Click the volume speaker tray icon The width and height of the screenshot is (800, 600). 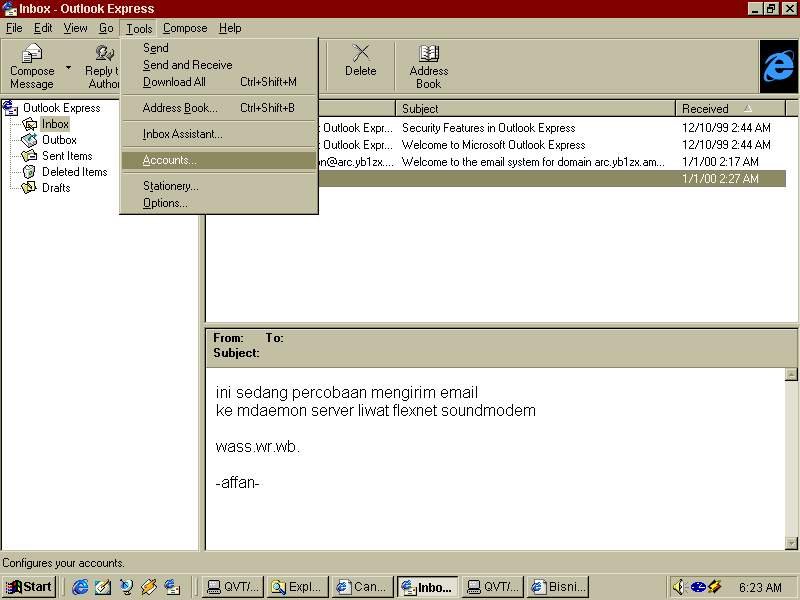click(679, 587)
